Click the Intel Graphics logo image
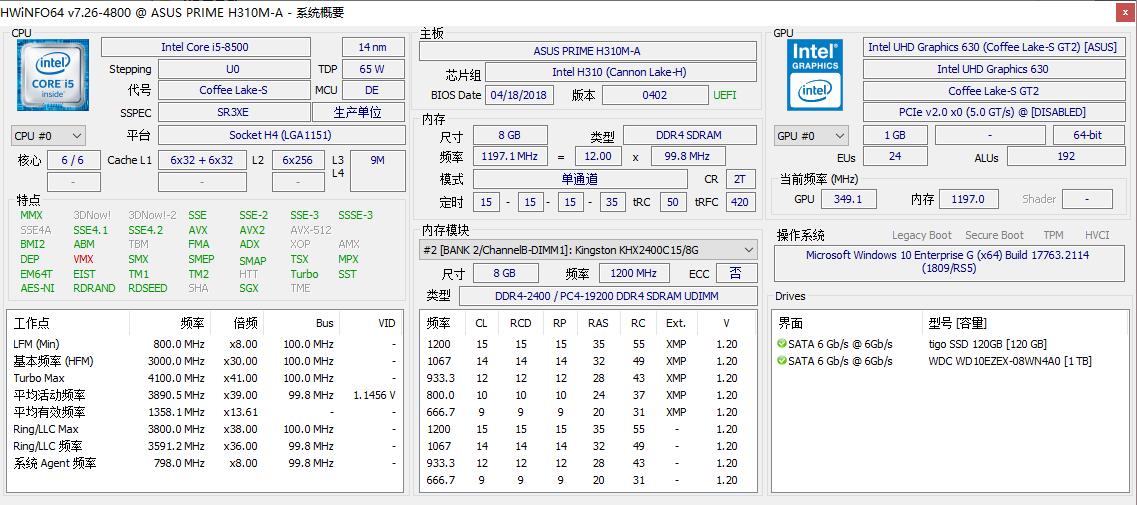The width and height of the screenshot is (1137, 505). [815, 75]
